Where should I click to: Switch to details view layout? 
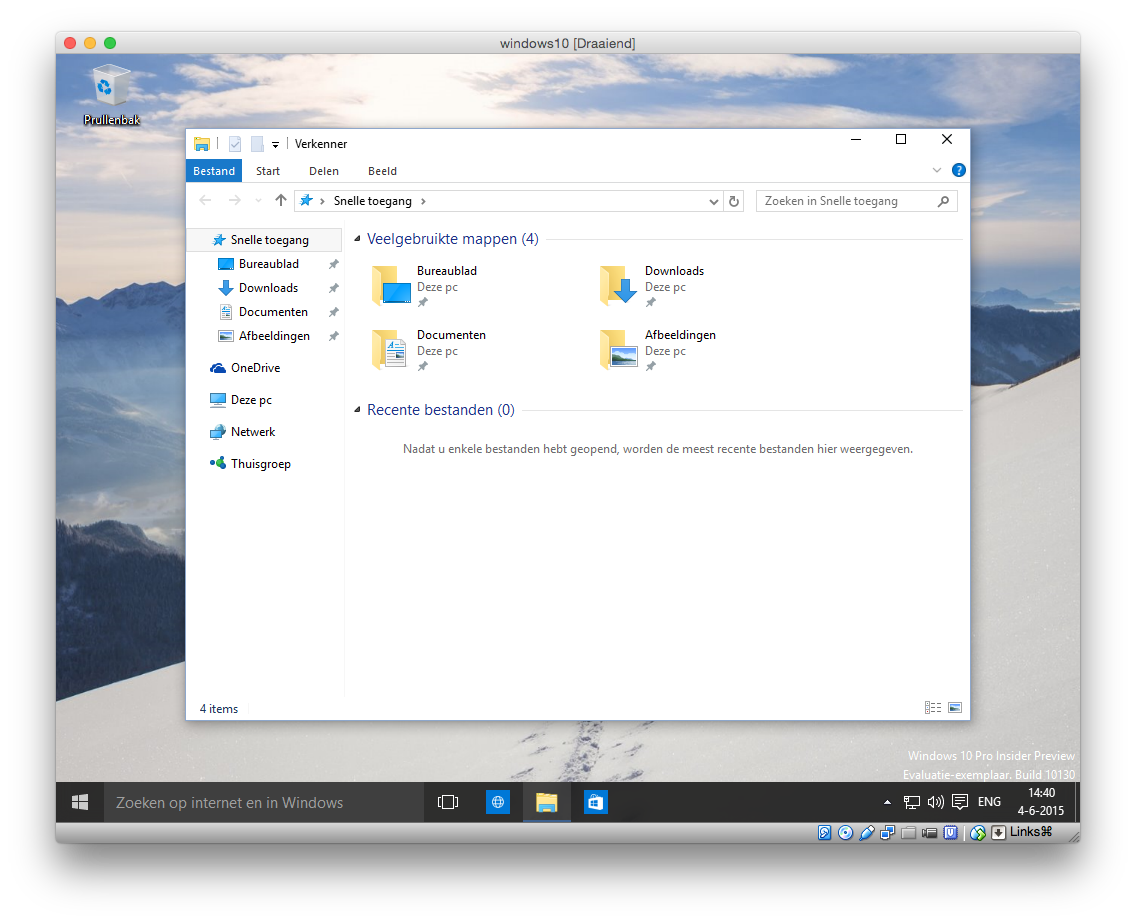933,708
